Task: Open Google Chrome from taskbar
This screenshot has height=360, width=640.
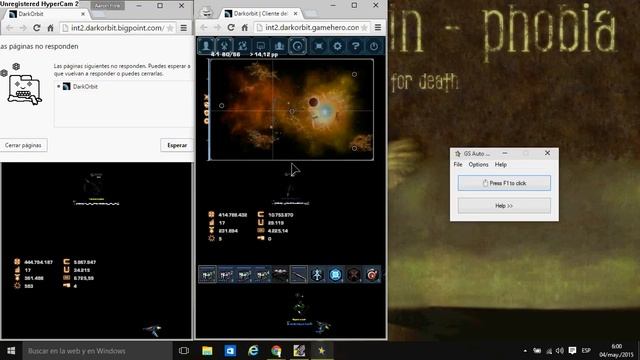Action: [276, 351]
